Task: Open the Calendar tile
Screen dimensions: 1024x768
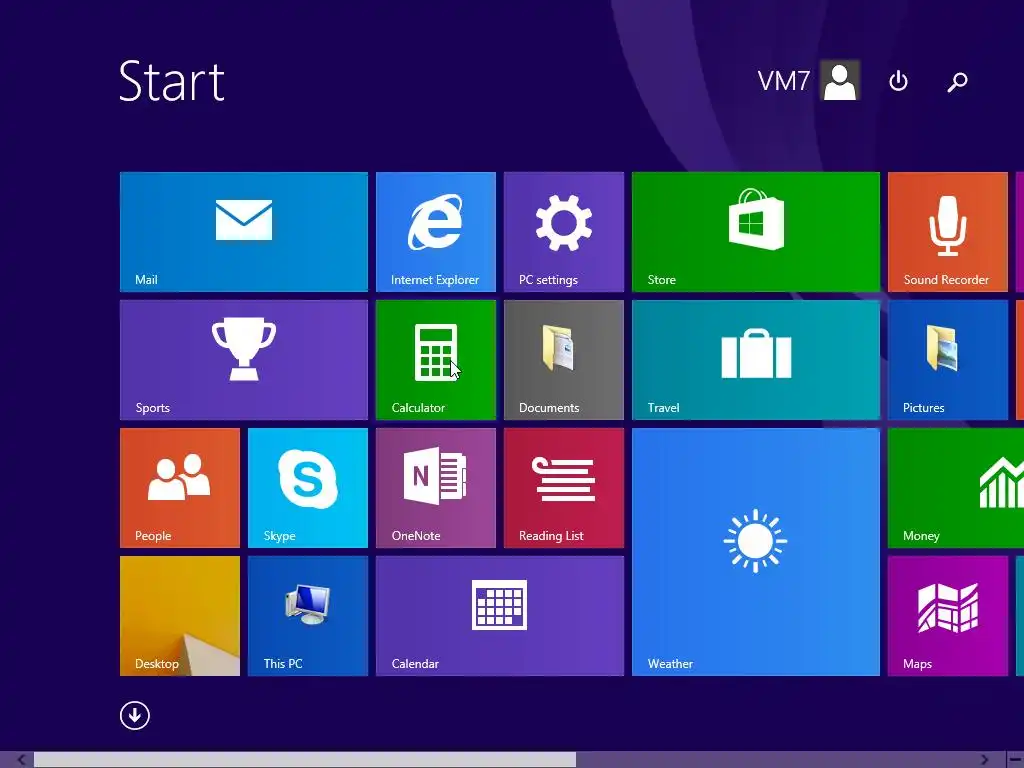Action: [x=500, y=616]
